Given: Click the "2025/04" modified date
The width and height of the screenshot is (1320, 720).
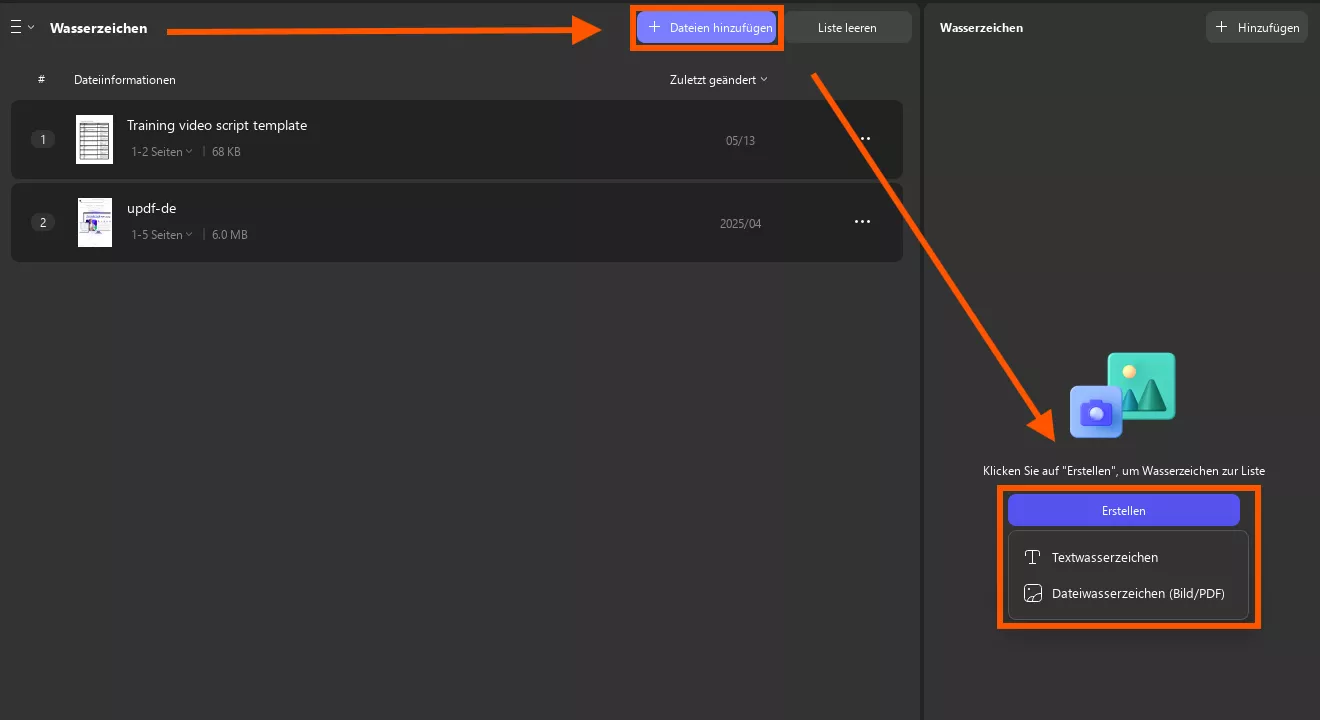Looking at the screenshot, I should tap(740, 224).
